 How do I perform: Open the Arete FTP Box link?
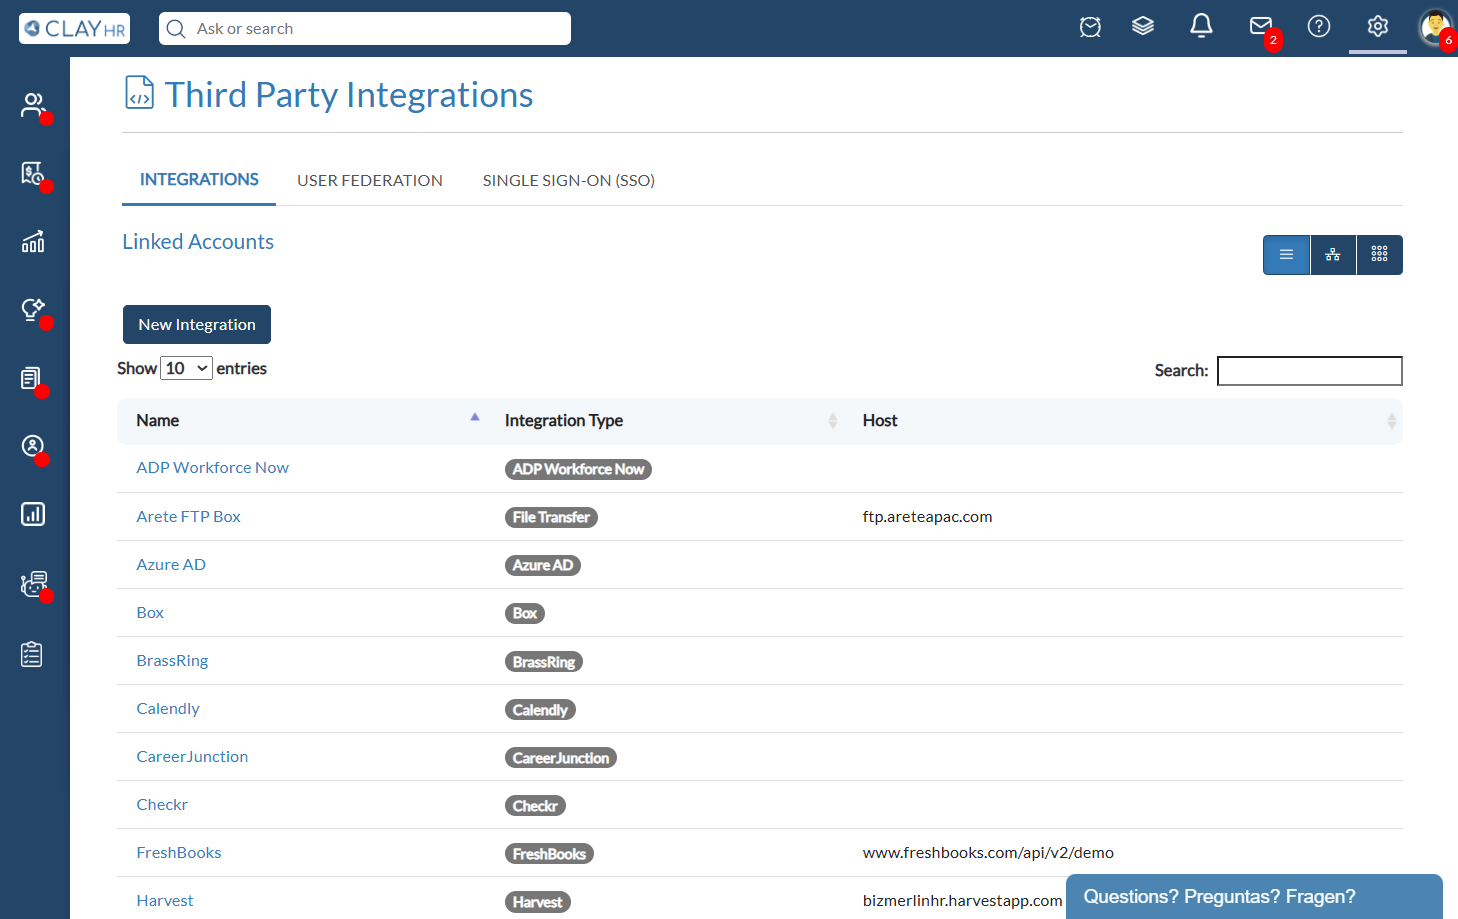(x=189, y=517)
